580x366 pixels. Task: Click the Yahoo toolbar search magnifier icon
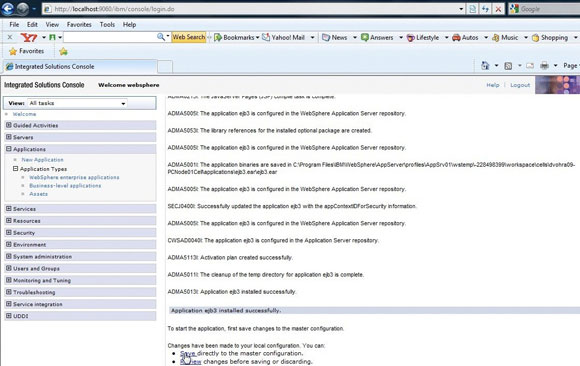(x=161, y=37)
